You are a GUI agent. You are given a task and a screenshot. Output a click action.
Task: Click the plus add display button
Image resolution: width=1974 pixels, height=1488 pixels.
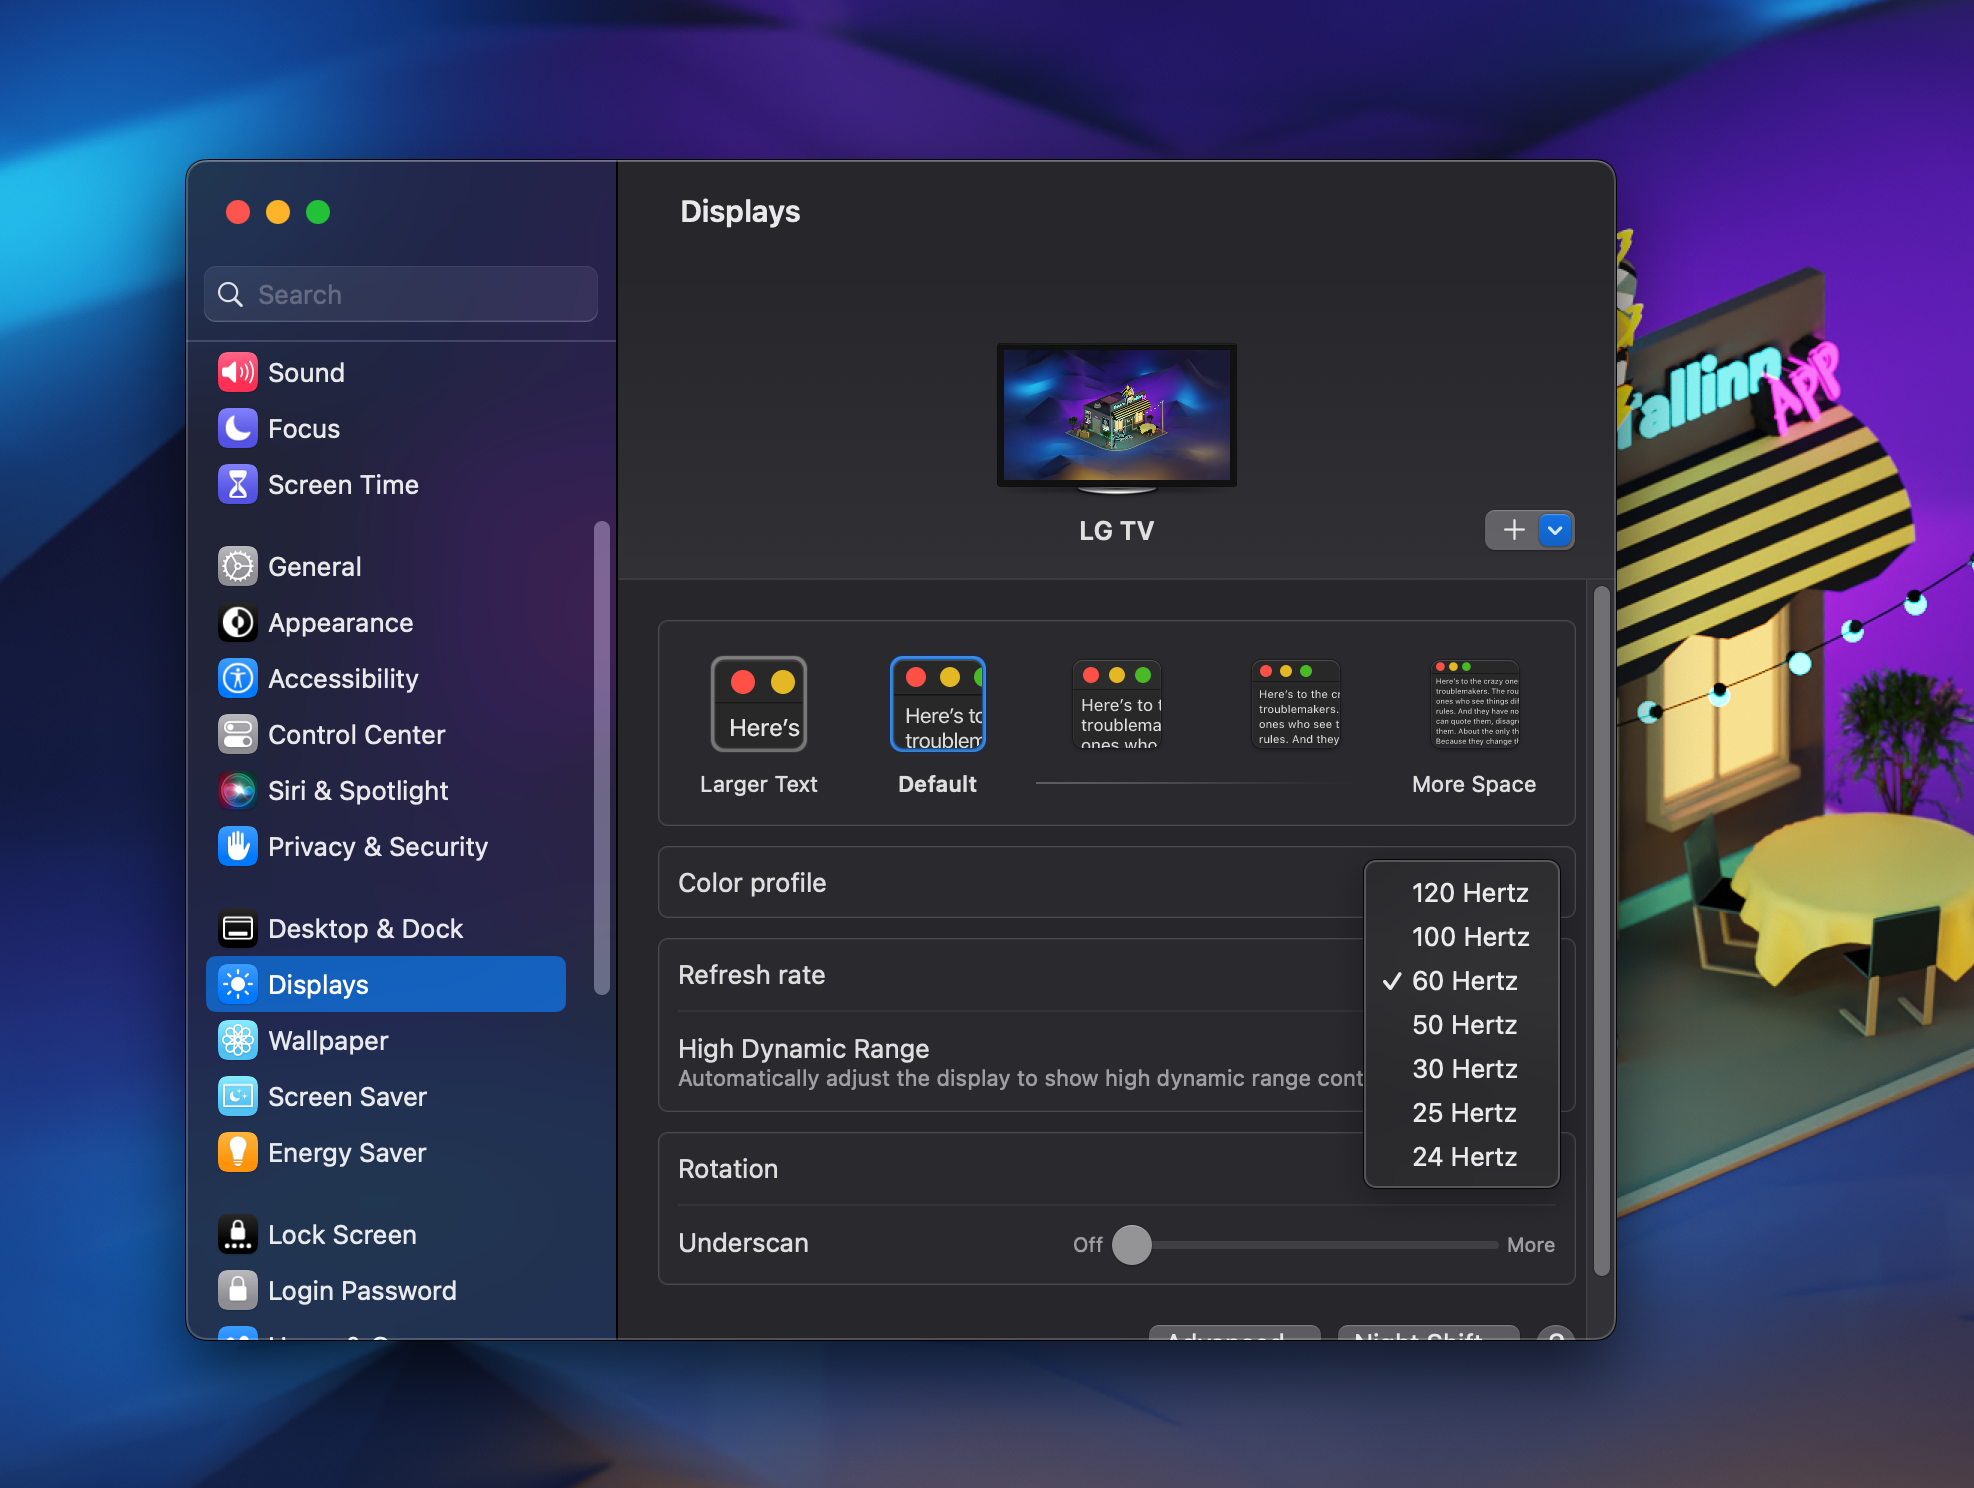pos(1514,530)
